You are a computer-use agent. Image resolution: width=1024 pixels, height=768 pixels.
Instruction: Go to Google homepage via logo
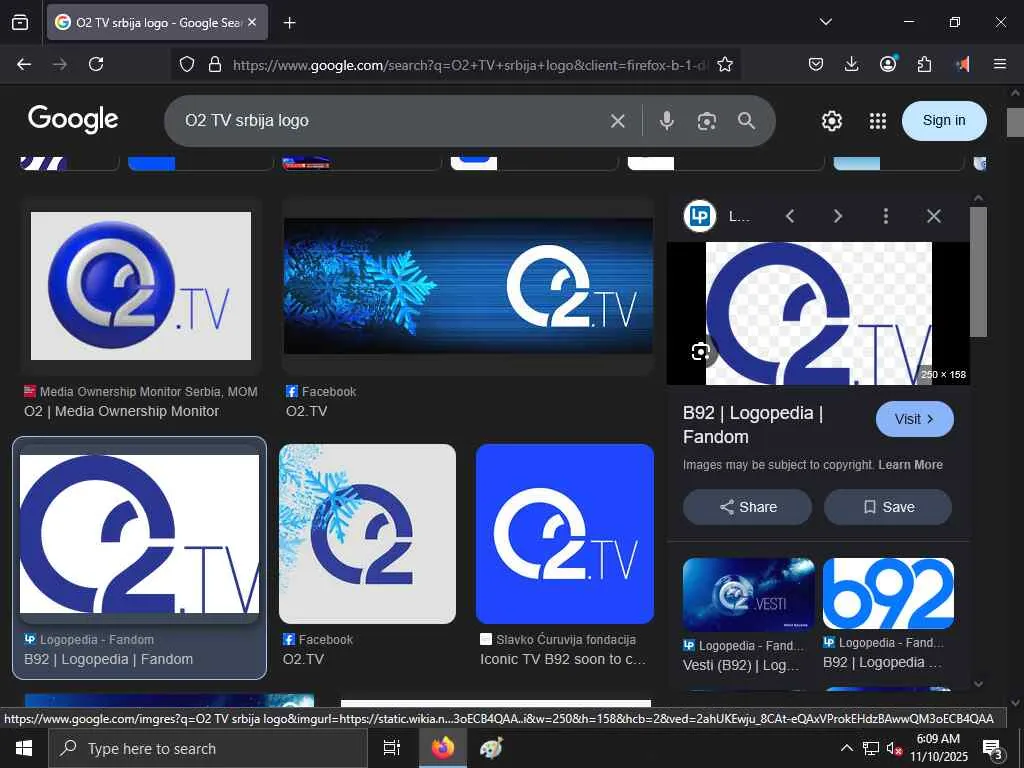point(73,120)
